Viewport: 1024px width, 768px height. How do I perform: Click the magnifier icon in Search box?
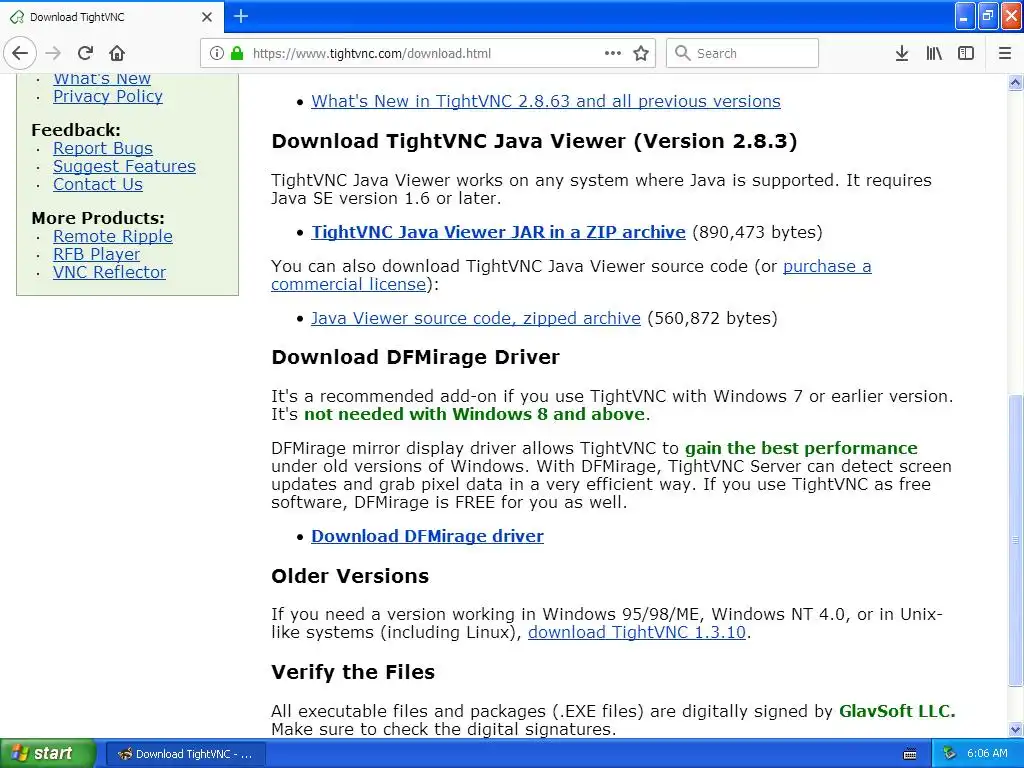[x=682, y=53]
